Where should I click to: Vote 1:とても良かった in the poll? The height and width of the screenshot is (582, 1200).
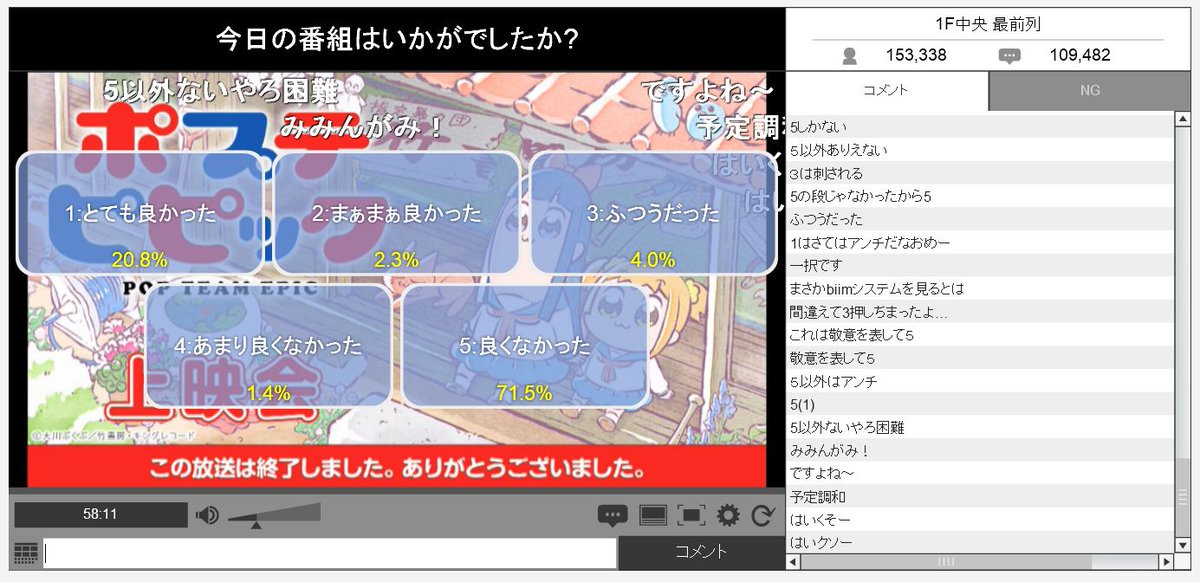pyautogui.click(x=140, y=213)
